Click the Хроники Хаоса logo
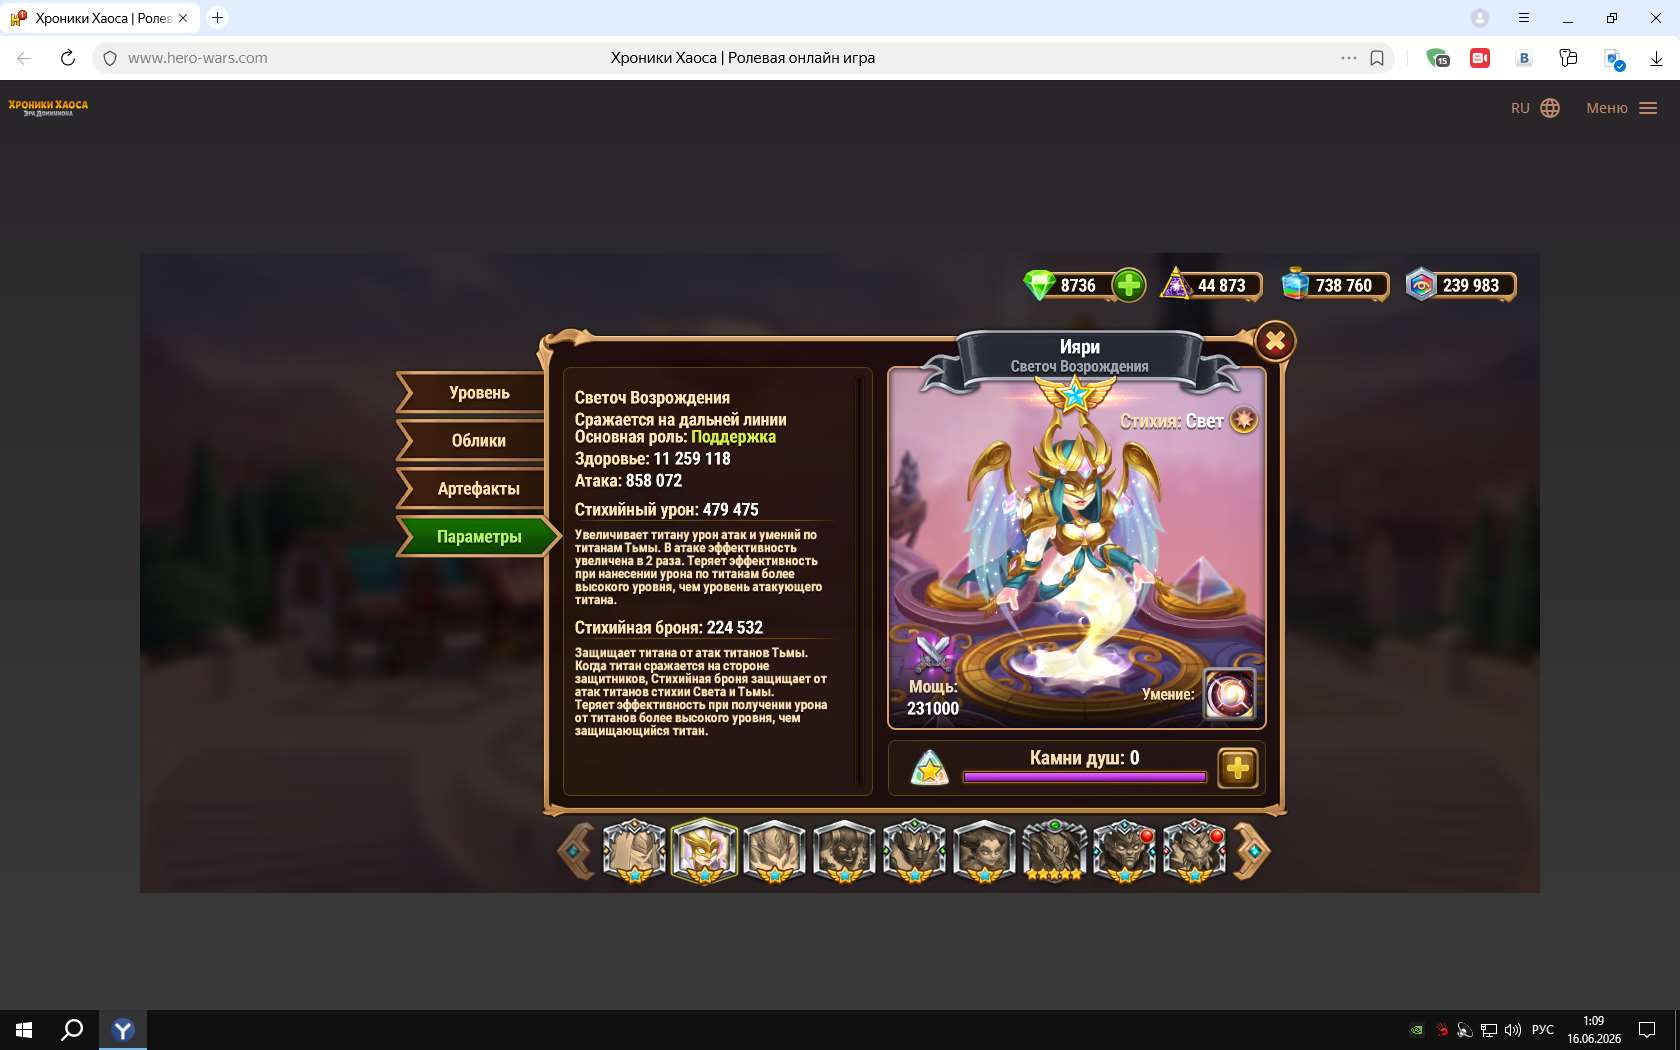This screenshot has height=1050, width=1680. (x=48, y=107)
